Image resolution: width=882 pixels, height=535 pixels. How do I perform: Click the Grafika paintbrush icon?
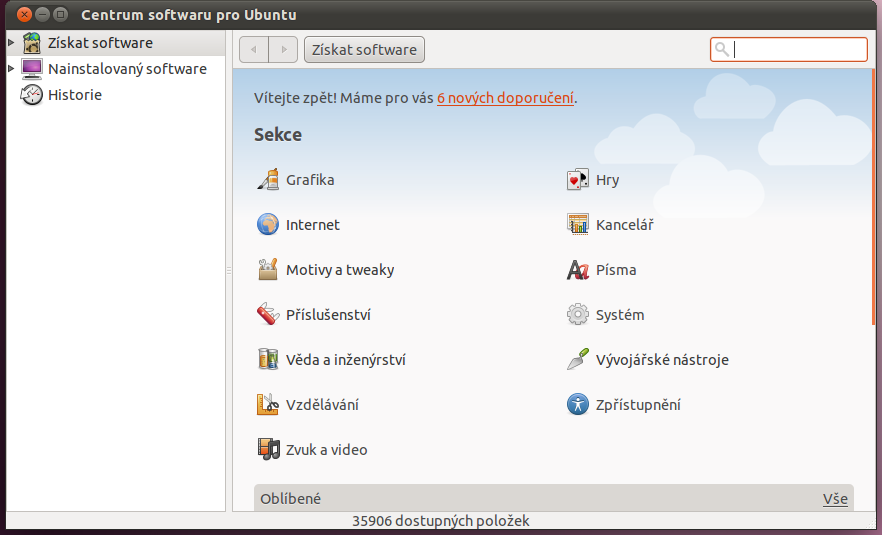coord(268,179)
